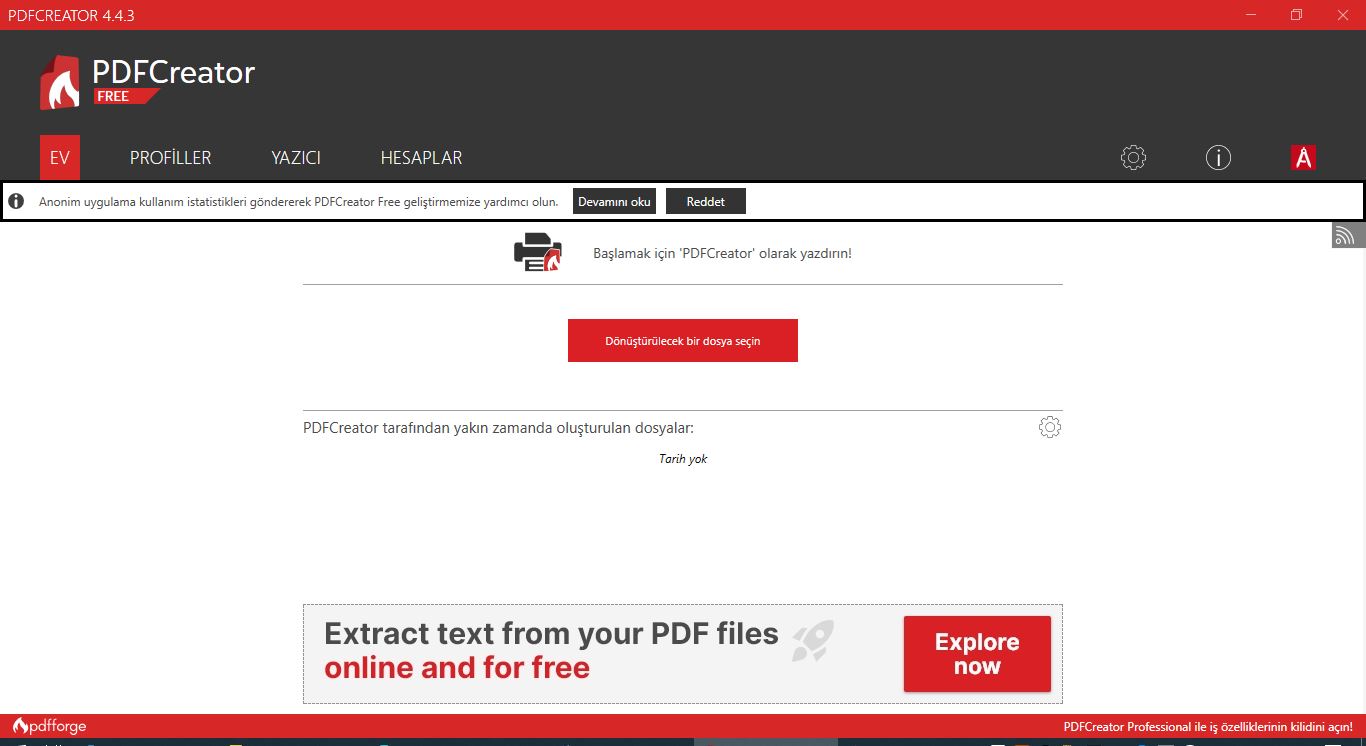Click the 'Tarih yok' text
The height and width of the screenshot is (746, 1366).
click(x=683, y=459)
